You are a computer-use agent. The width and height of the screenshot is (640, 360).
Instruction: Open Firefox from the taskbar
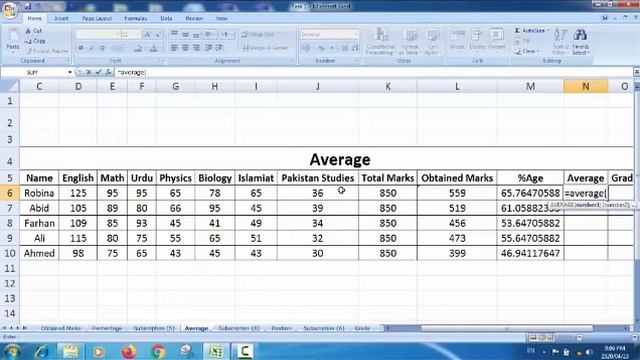click(129, 351)
